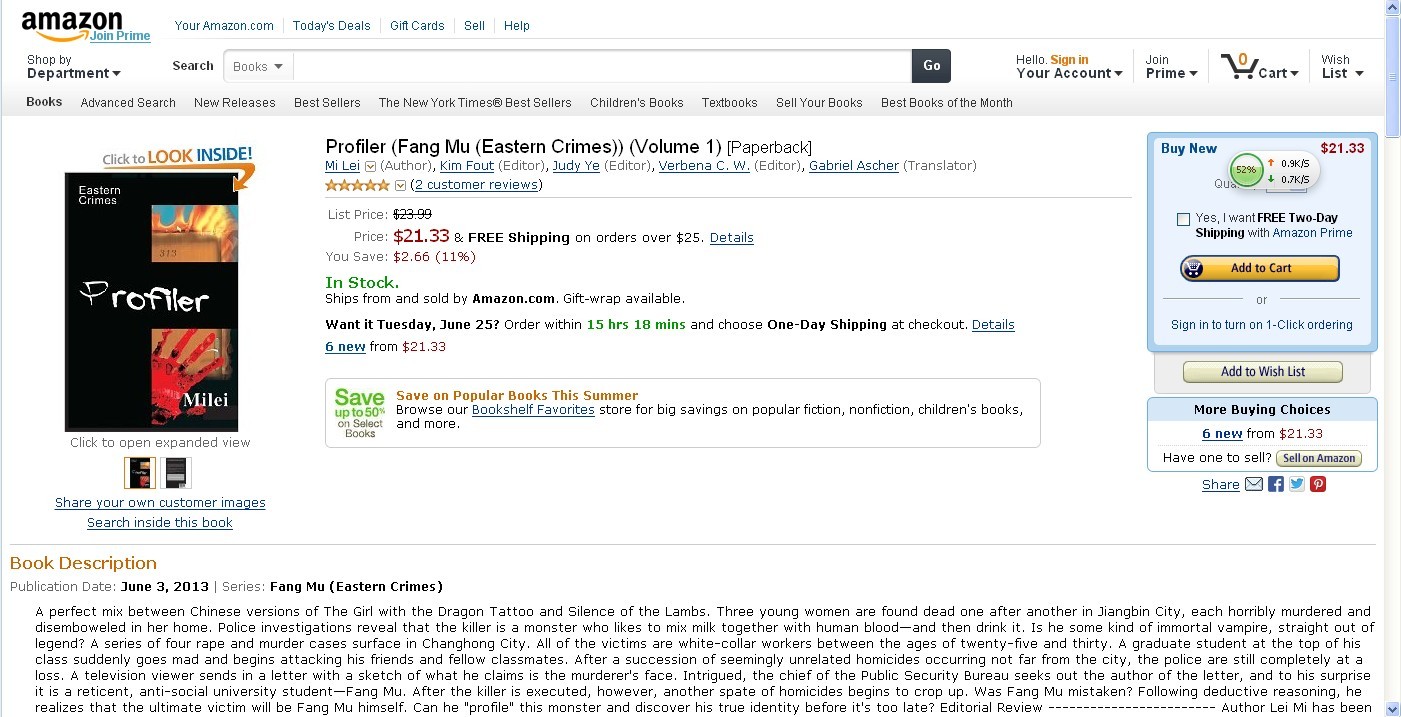Click the five-star rating icon

click(357, 185)
